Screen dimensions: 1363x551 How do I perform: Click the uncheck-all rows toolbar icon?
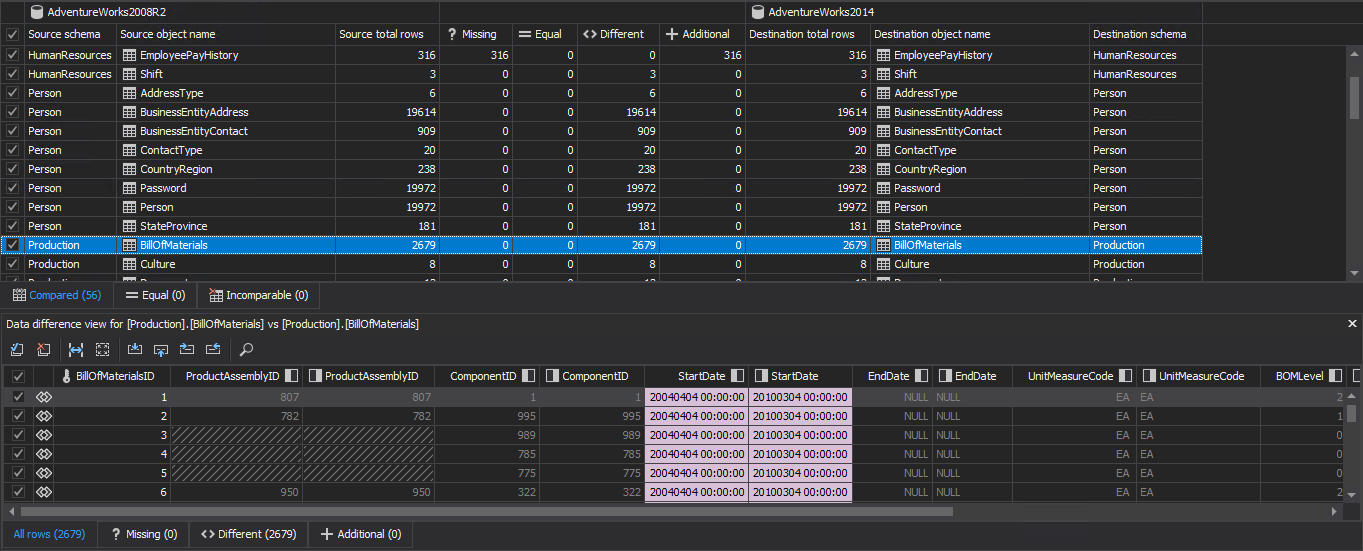(x=43, y=350)
